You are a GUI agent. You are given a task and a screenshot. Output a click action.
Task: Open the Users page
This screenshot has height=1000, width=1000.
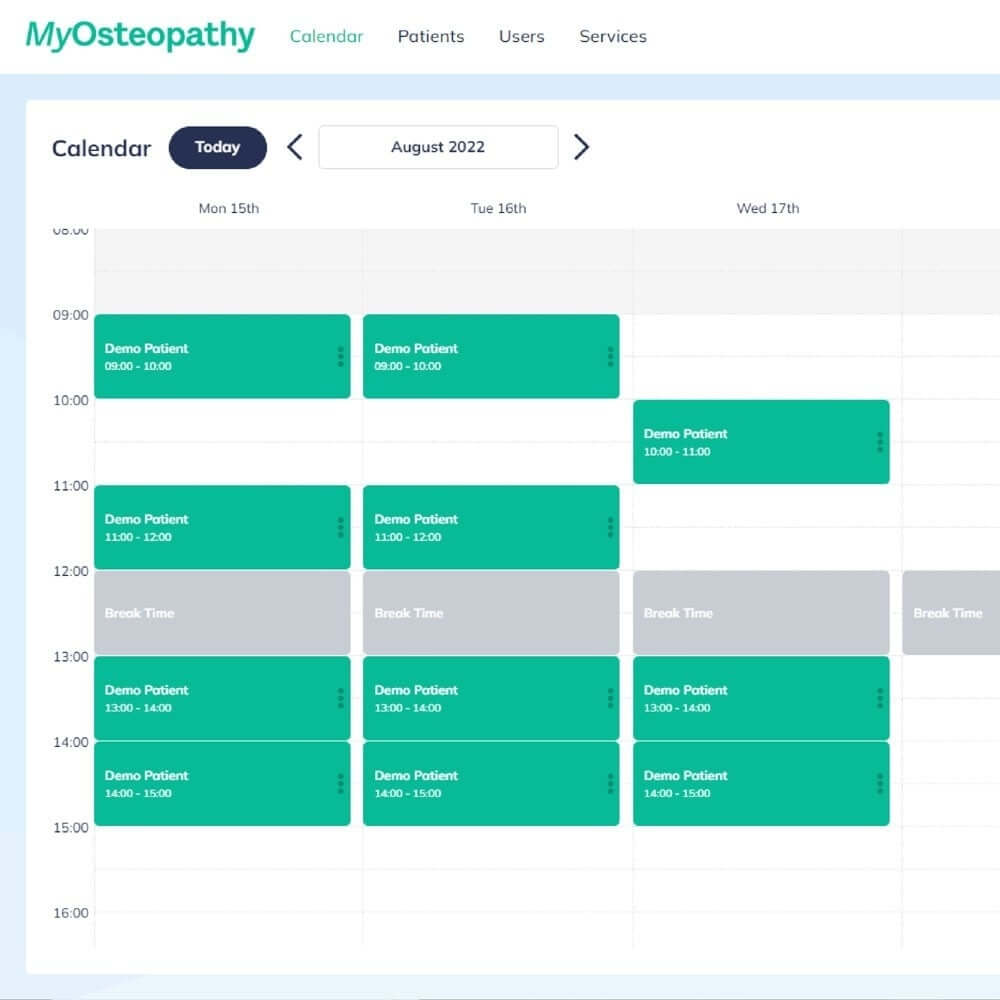[521, 36]
